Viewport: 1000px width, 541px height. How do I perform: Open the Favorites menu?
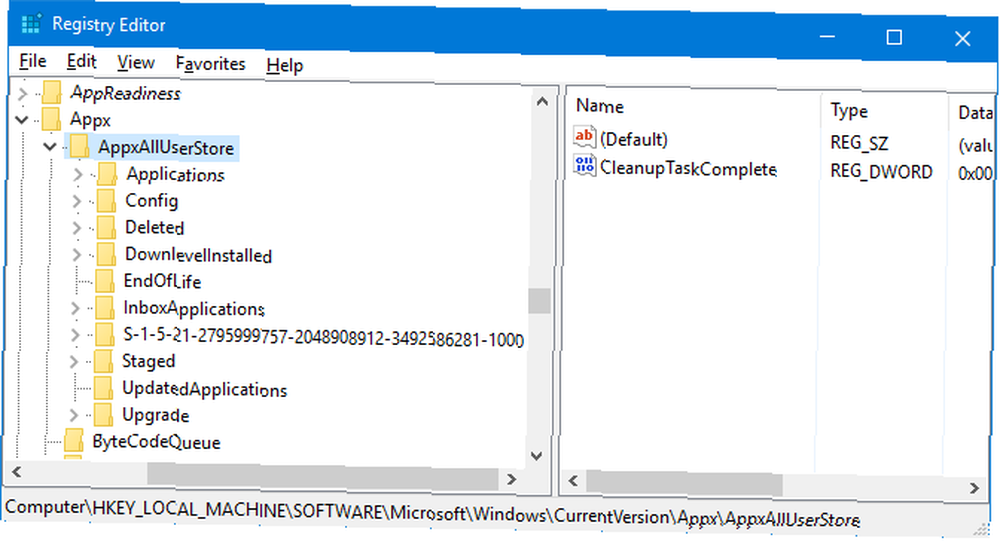(210, 64)
